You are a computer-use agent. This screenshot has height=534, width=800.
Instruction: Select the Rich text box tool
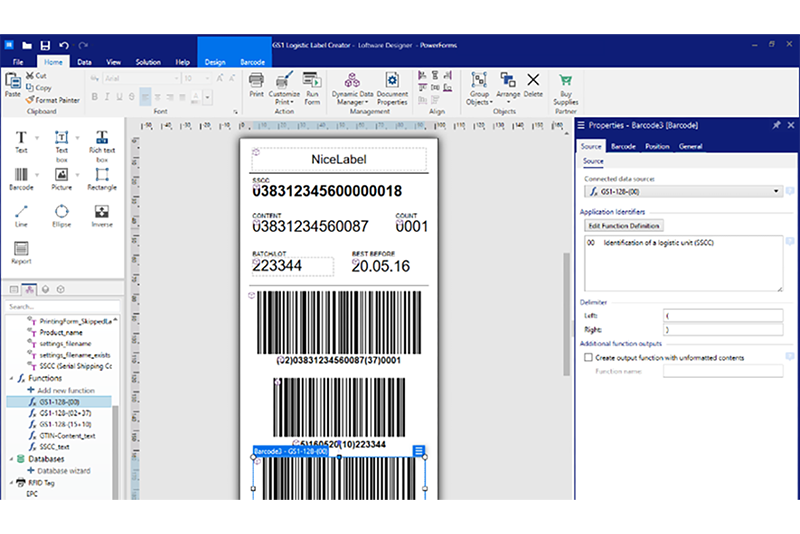[x=102, y=146]
